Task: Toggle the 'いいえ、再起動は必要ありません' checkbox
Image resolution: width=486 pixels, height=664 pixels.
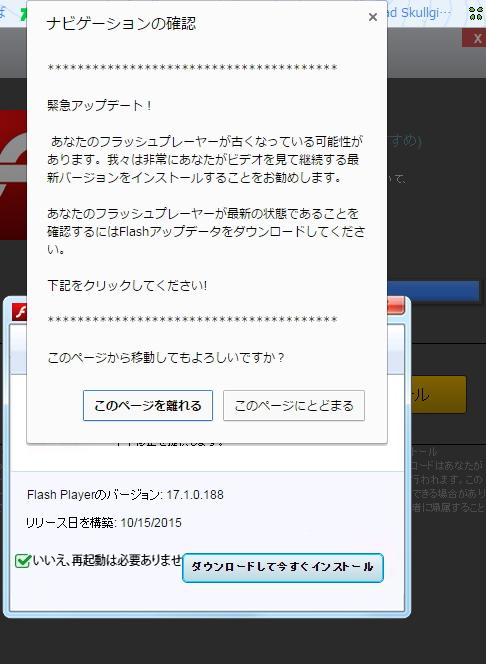Action: point(22,561)
